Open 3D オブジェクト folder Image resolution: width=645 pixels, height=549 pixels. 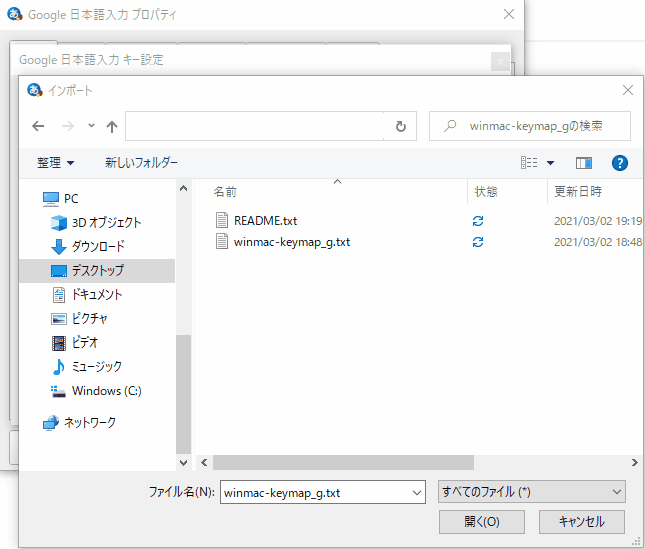pos(96,223)
